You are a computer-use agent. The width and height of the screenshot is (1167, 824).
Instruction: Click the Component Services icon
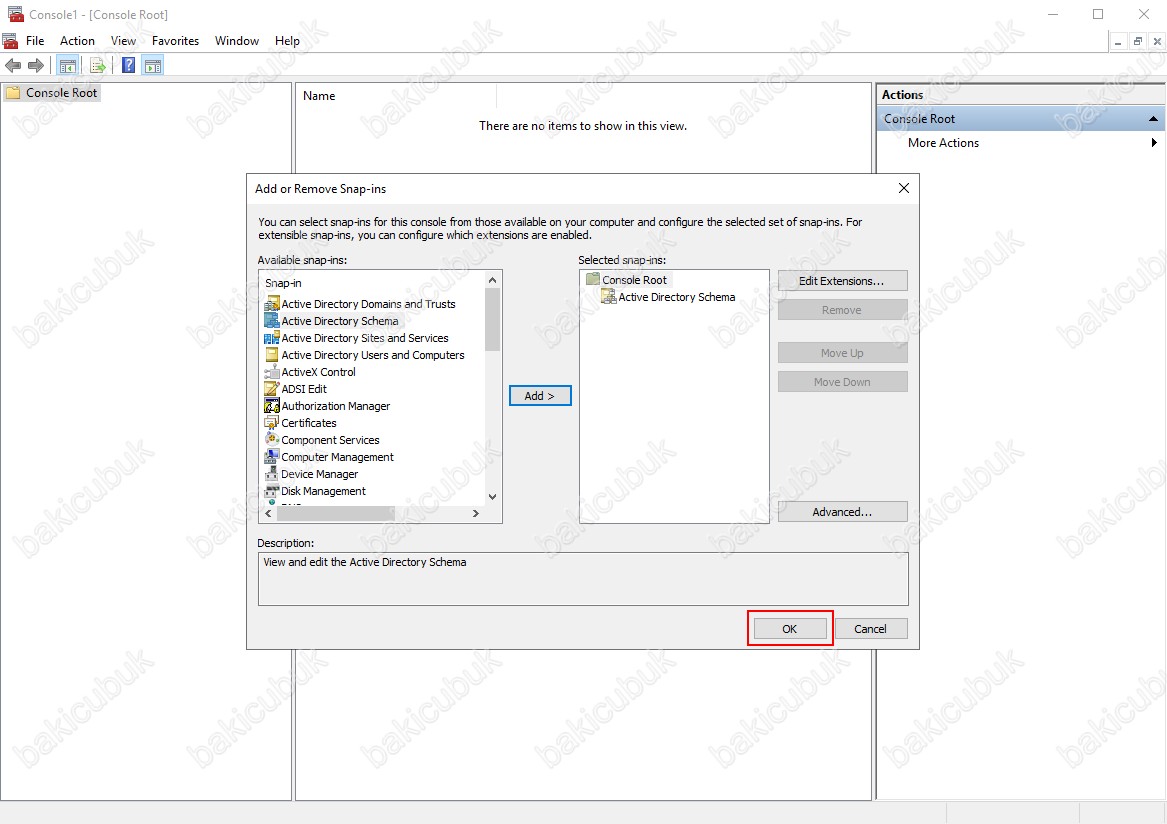pyautogui.click(x=272, y=440)
